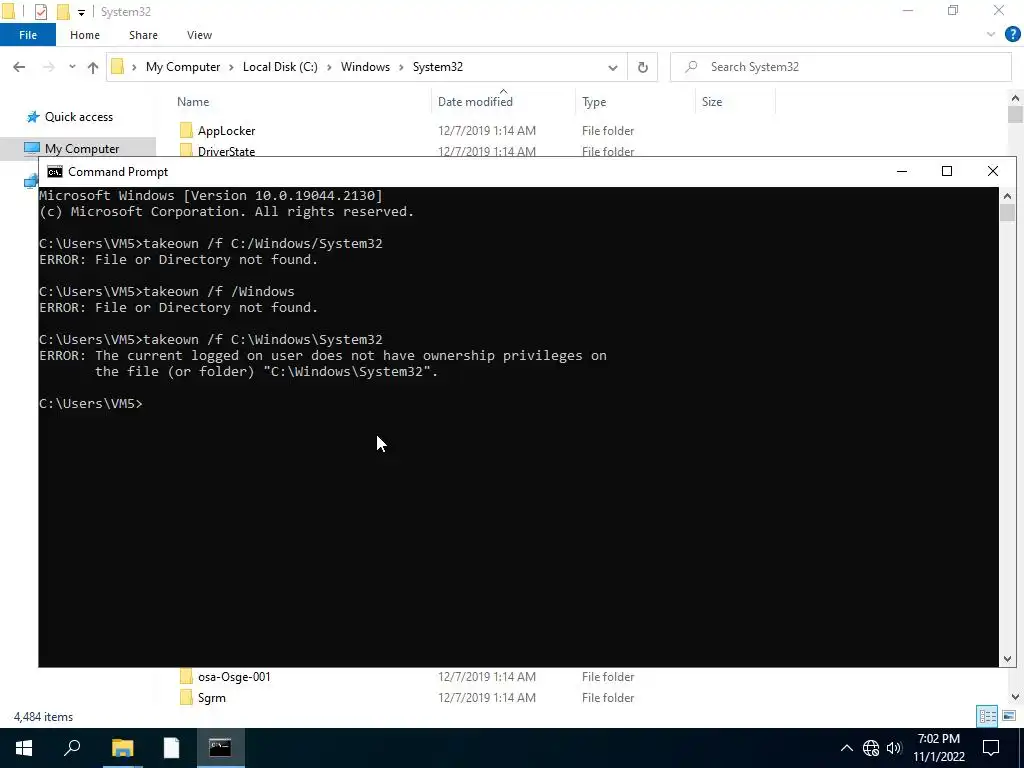The image size is (1024, 768).
Task: Click the AppLocker folder icon
Action: pos(186,130)
